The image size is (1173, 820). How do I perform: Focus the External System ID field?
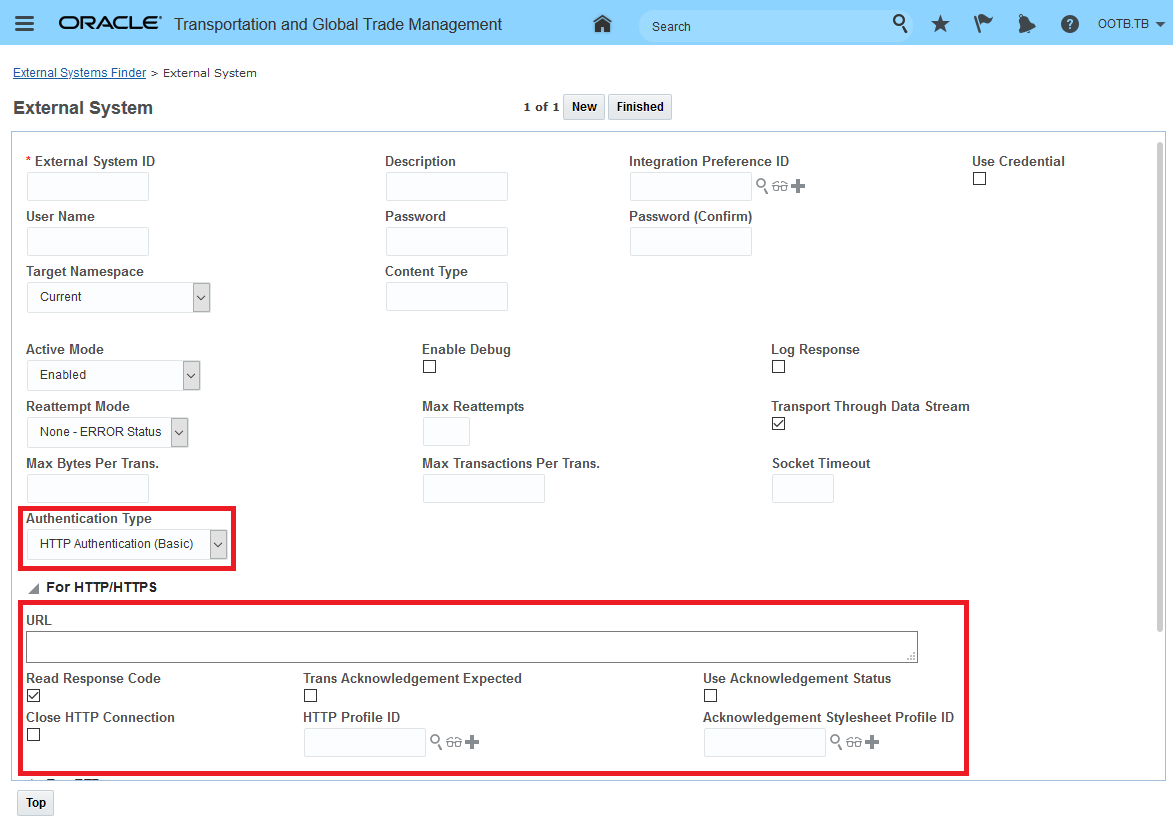(x=88, y=186)
